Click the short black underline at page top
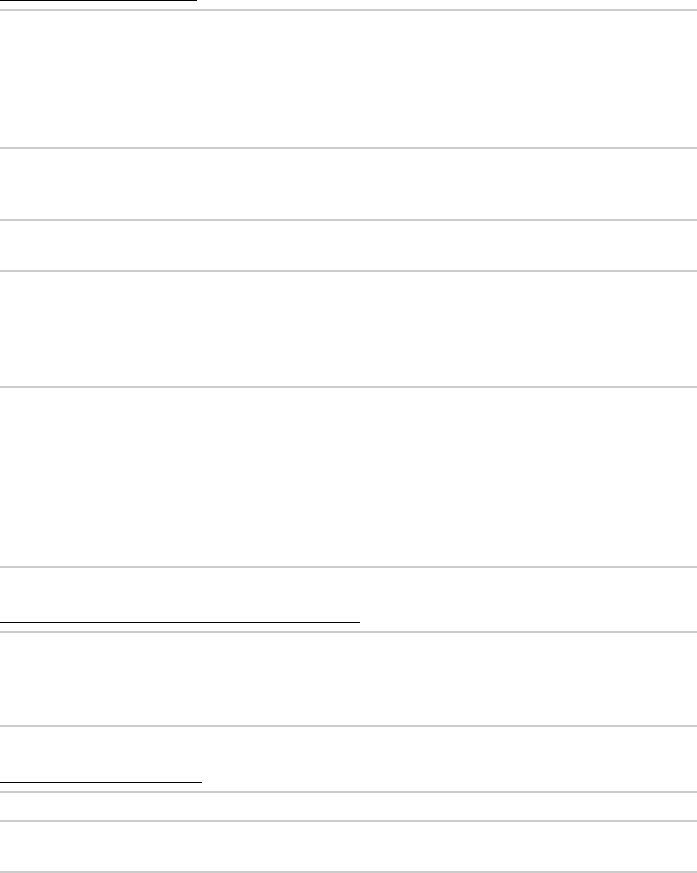Viewport: 697px width, 873px height. click(x=99, y=1)
